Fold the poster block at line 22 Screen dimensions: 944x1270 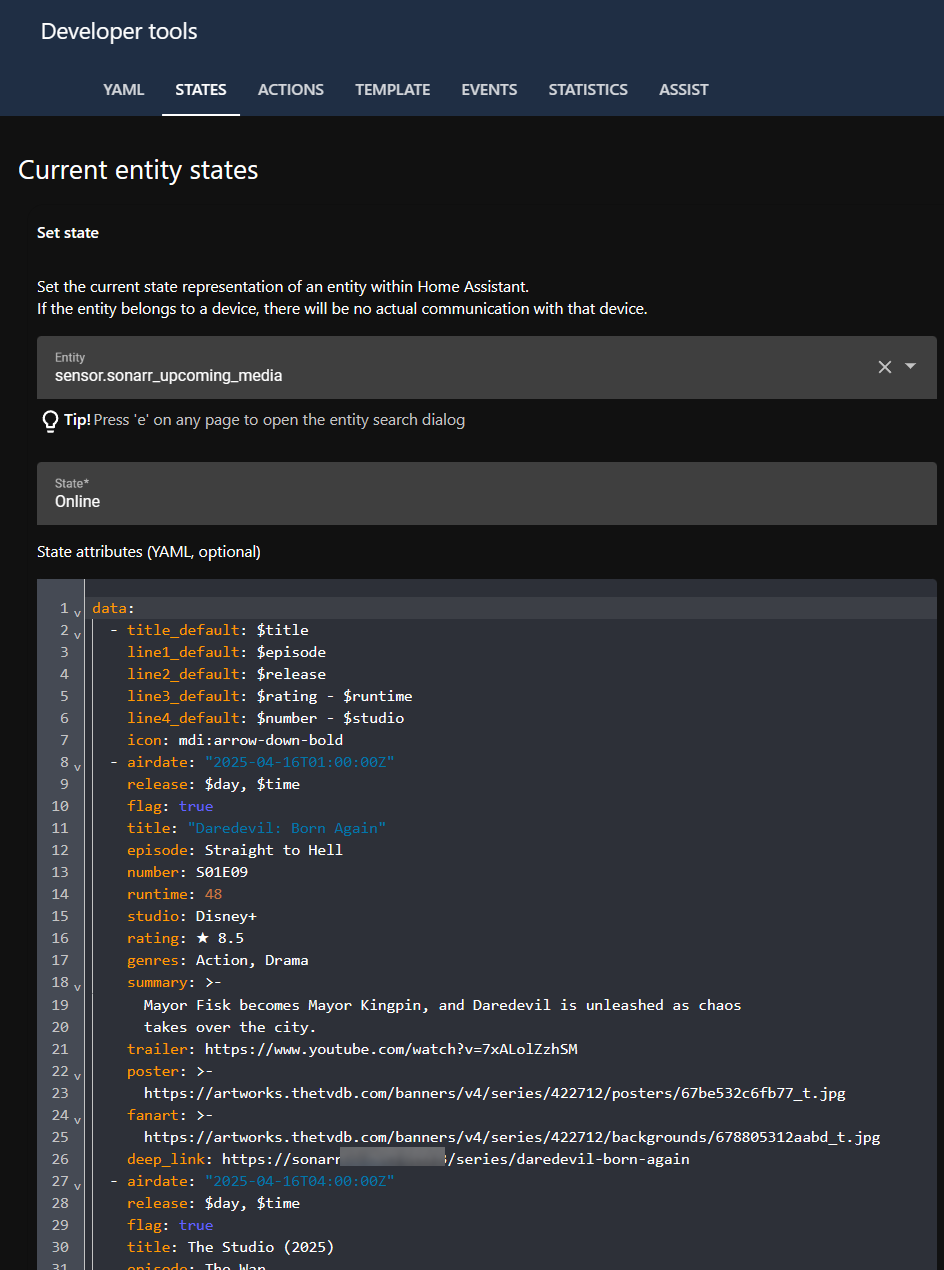click(78, 1075)
